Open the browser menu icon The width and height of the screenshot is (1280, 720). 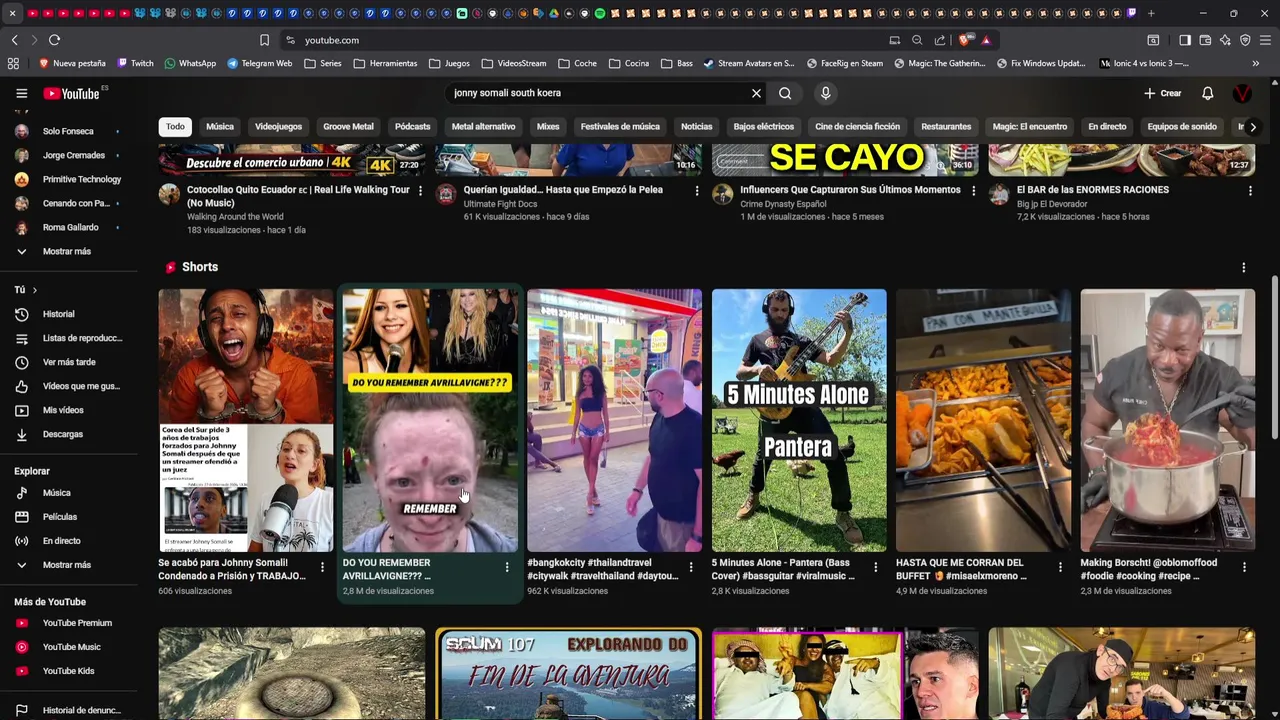[x=1265, y=40]
